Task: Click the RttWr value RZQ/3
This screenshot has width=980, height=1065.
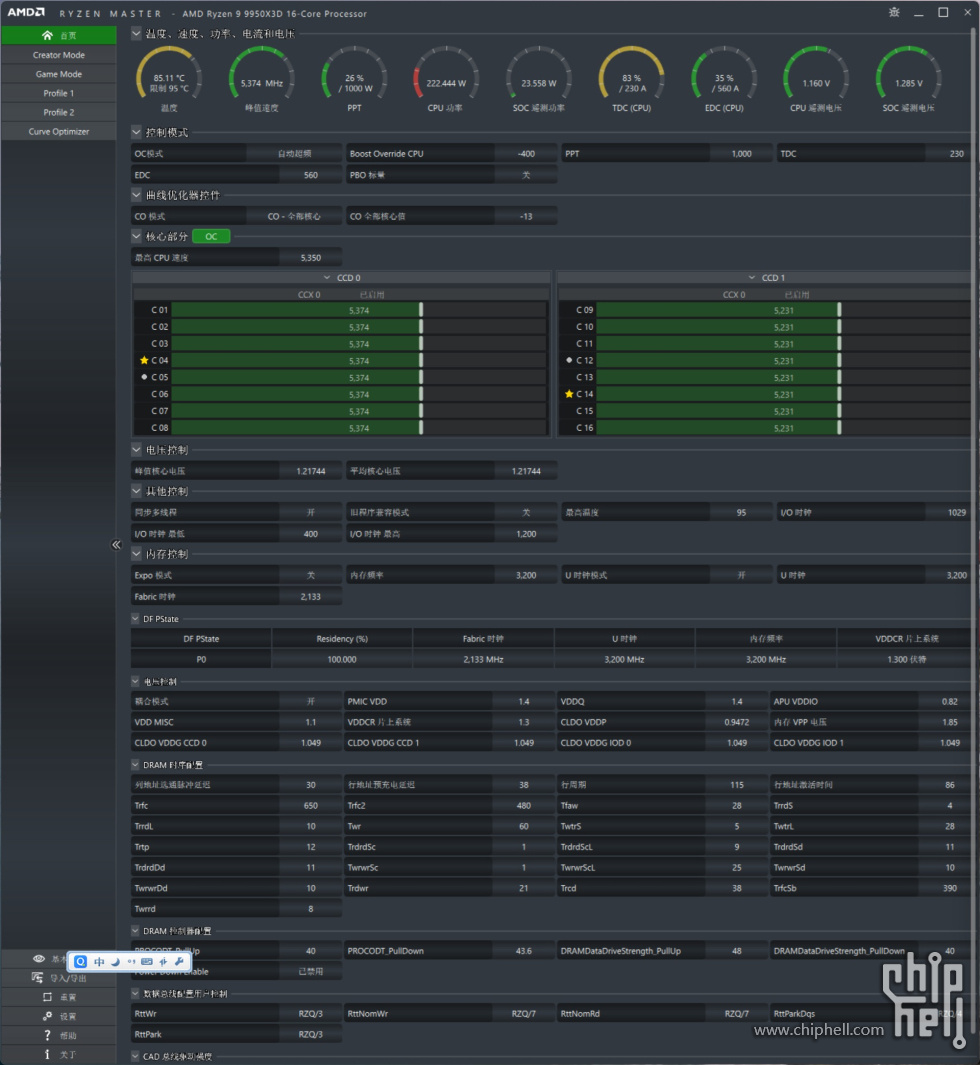Action: coord(311,1013)
